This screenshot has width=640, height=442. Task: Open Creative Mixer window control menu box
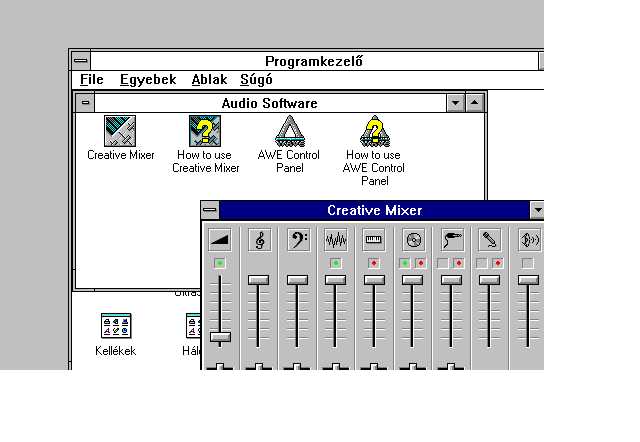click(210, 210)
